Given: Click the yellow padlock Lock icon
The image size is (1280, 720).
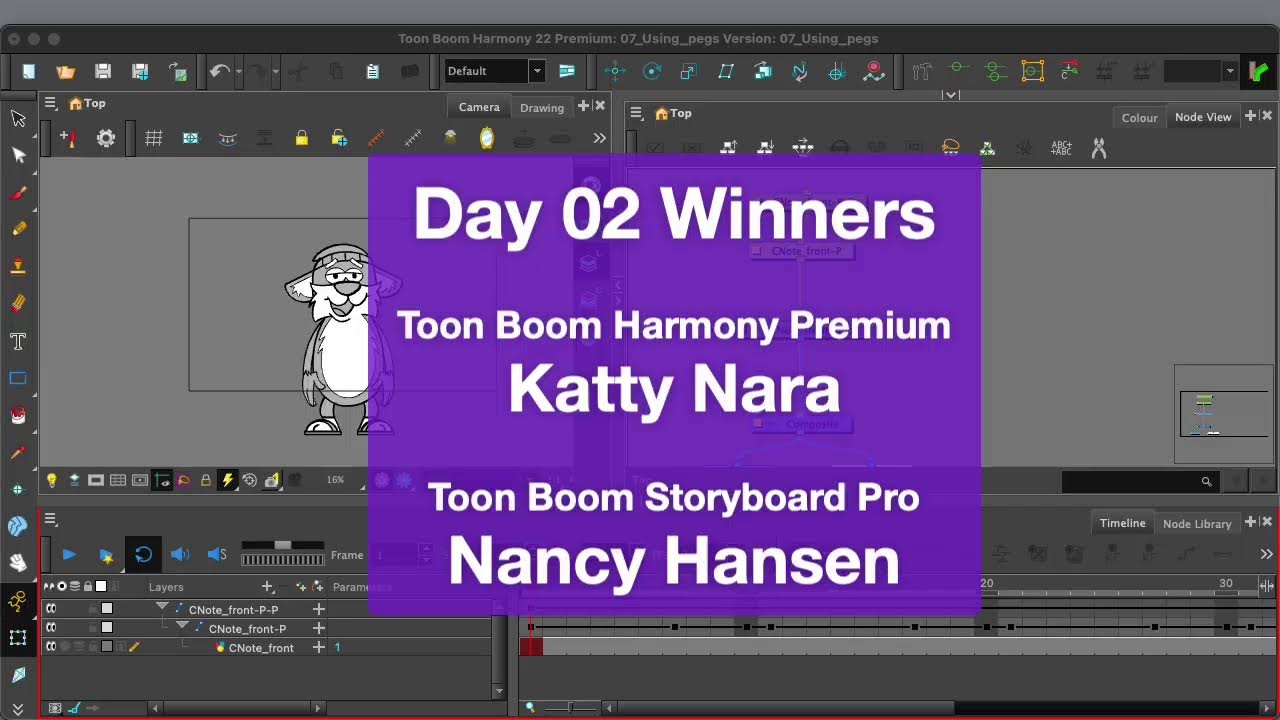Looking at the screenshot, I should [x=301, y=138].
